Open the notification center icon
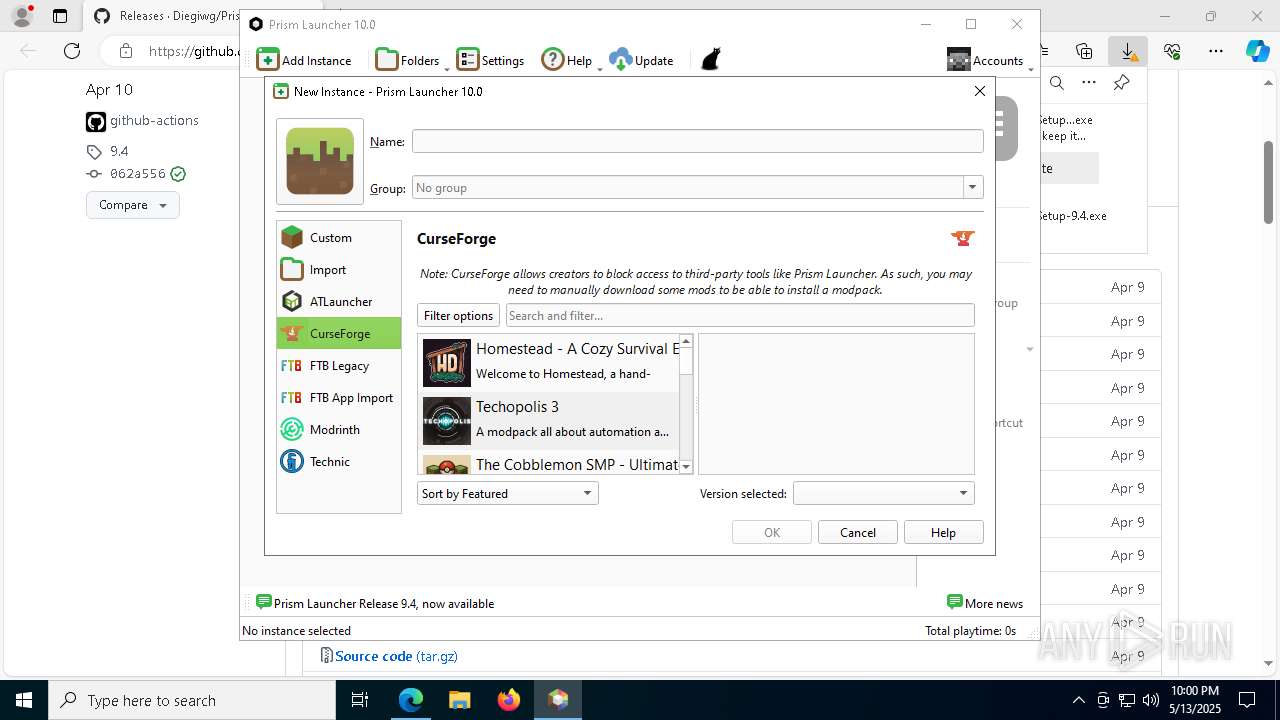This screenshot has height=720, width=1280. [x=1247, y=700]
